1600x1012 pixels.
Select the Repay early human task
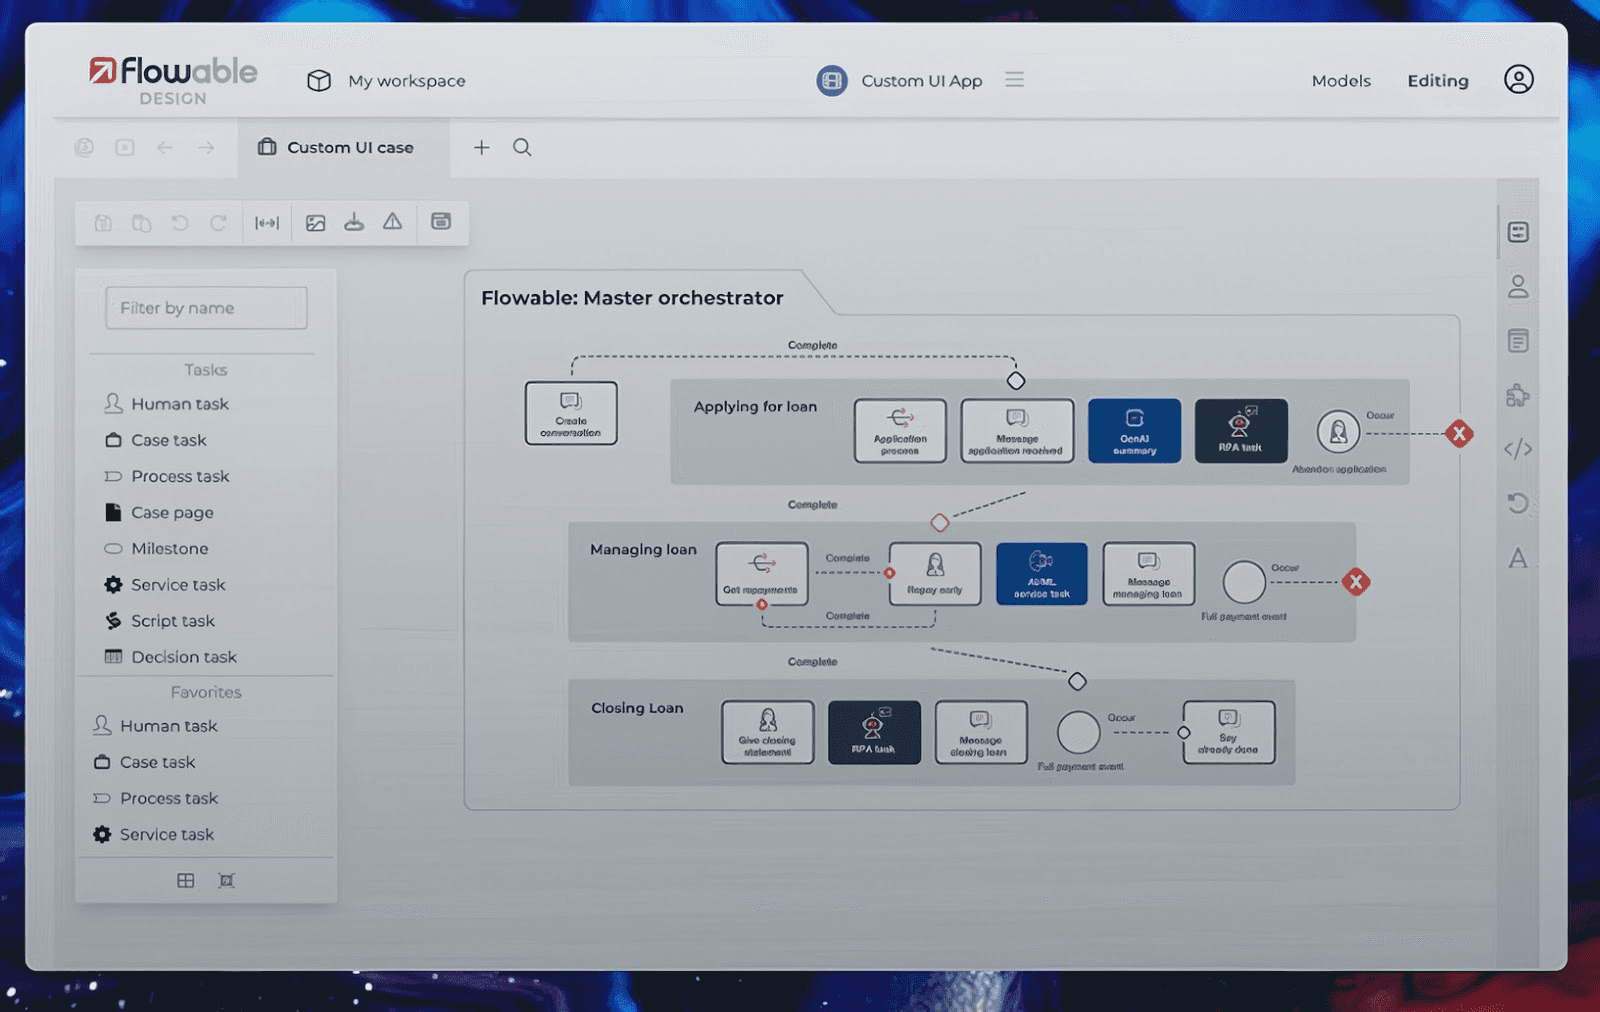pos(935,574)
